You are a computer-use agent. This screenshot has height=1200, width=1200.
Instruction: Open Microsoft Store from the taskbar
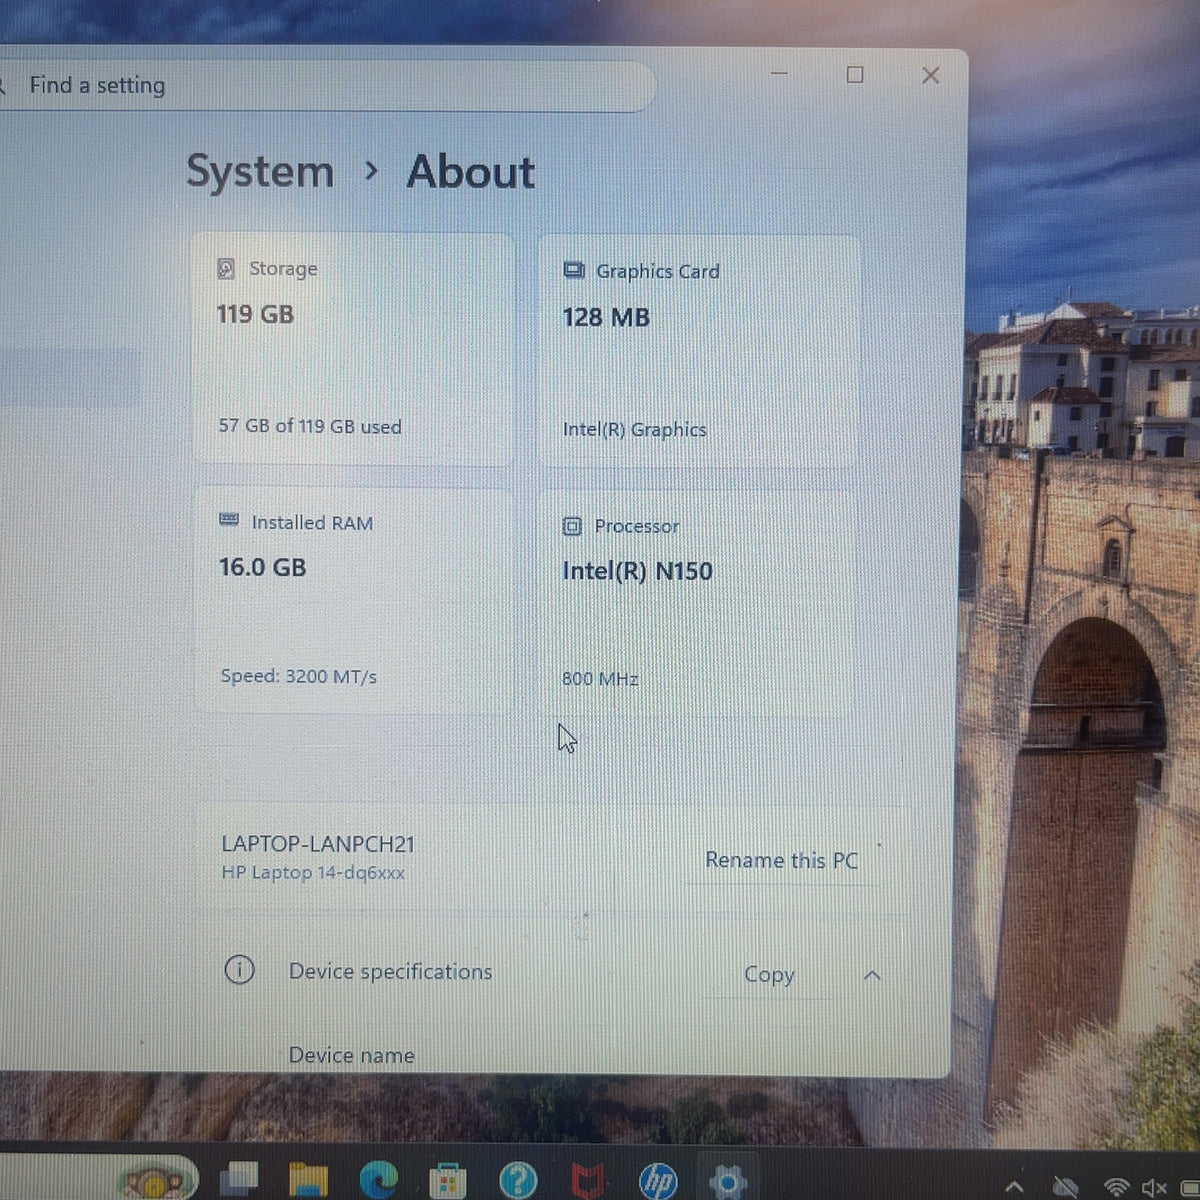click(x=447, y=1182)
